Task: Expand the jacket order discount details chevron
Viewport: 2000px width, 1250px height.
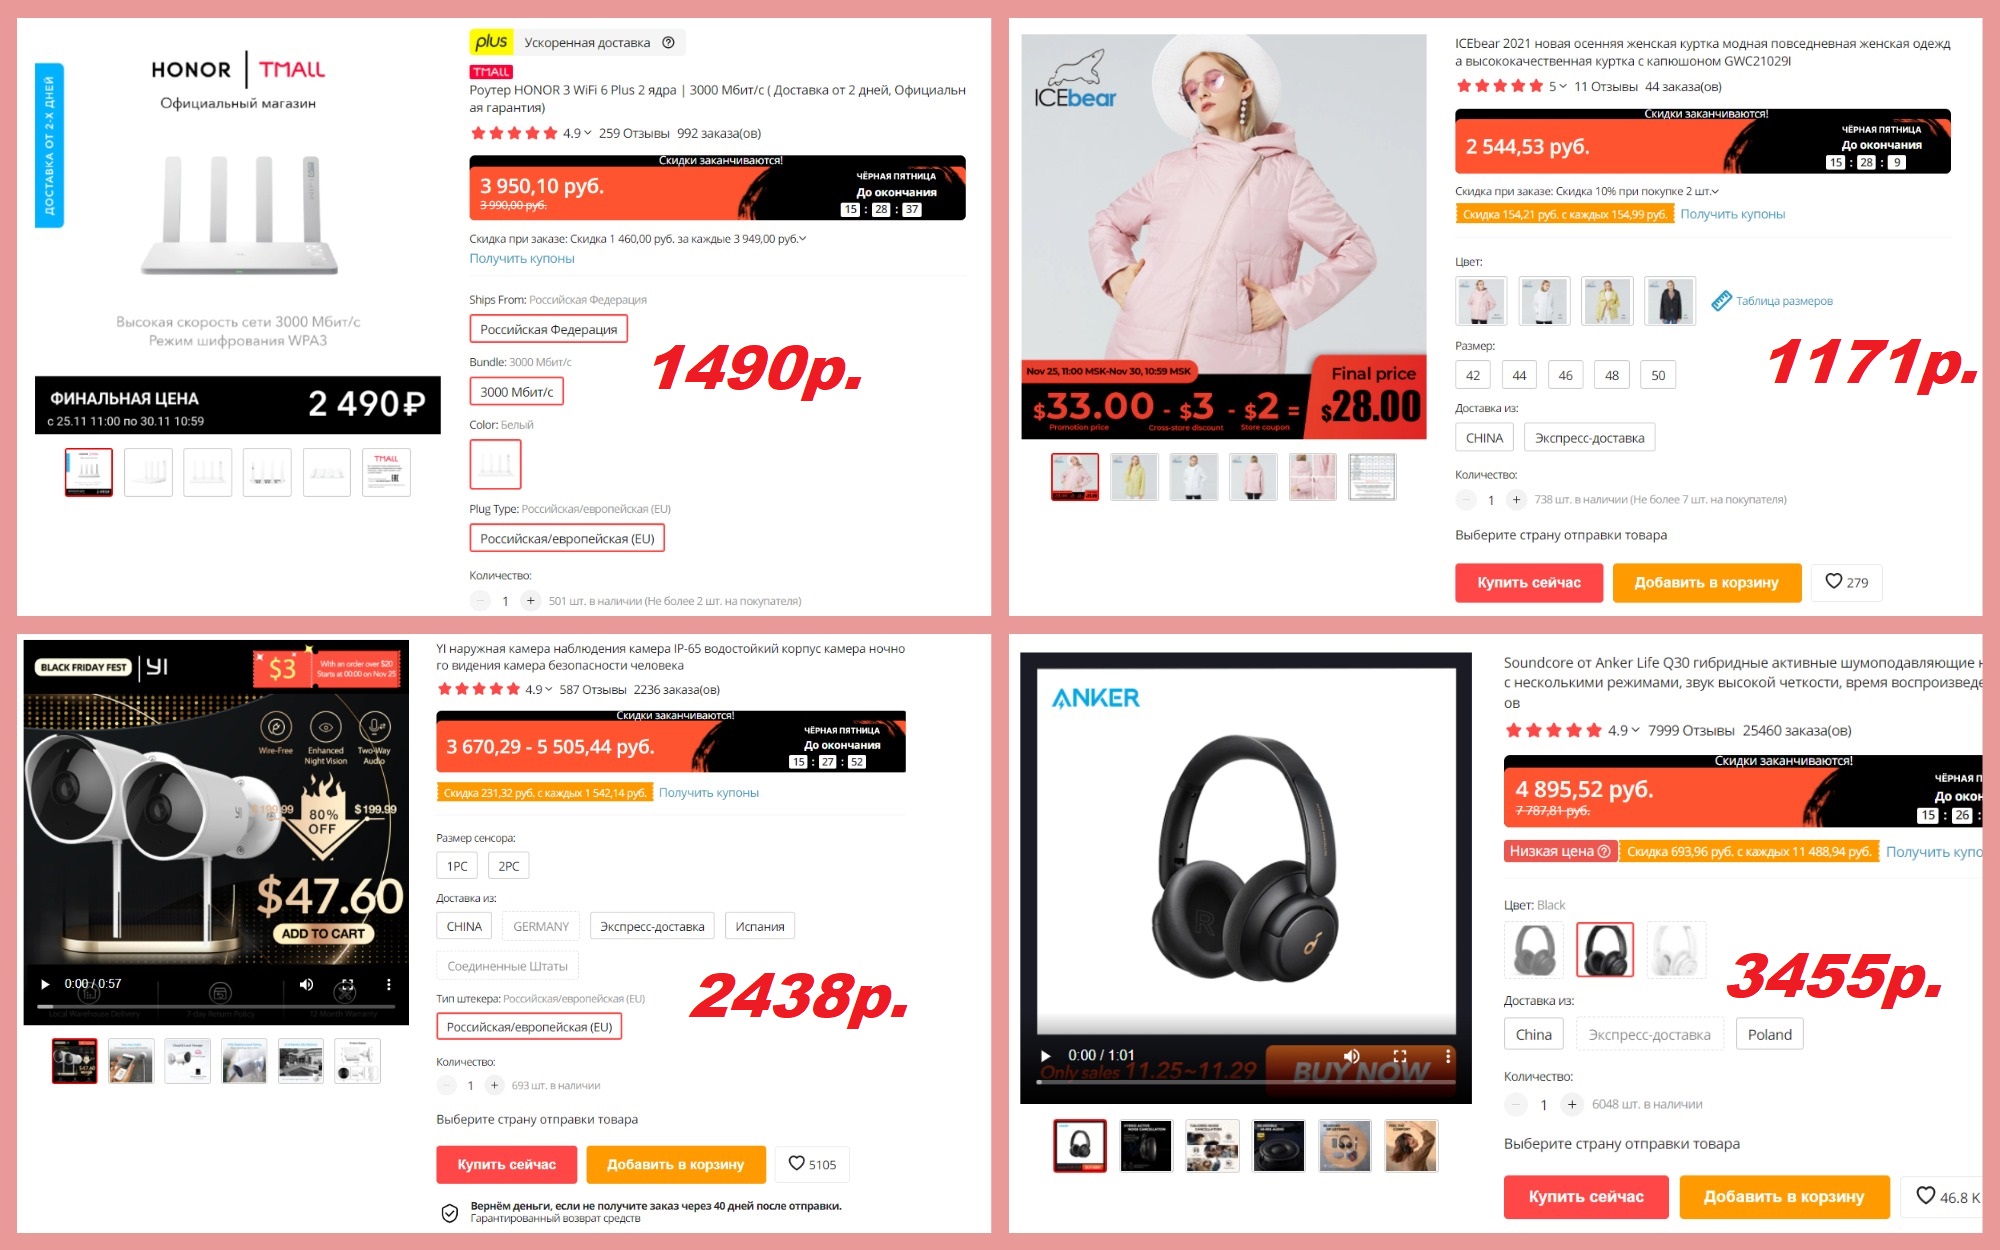Action: pos(1715,191)
